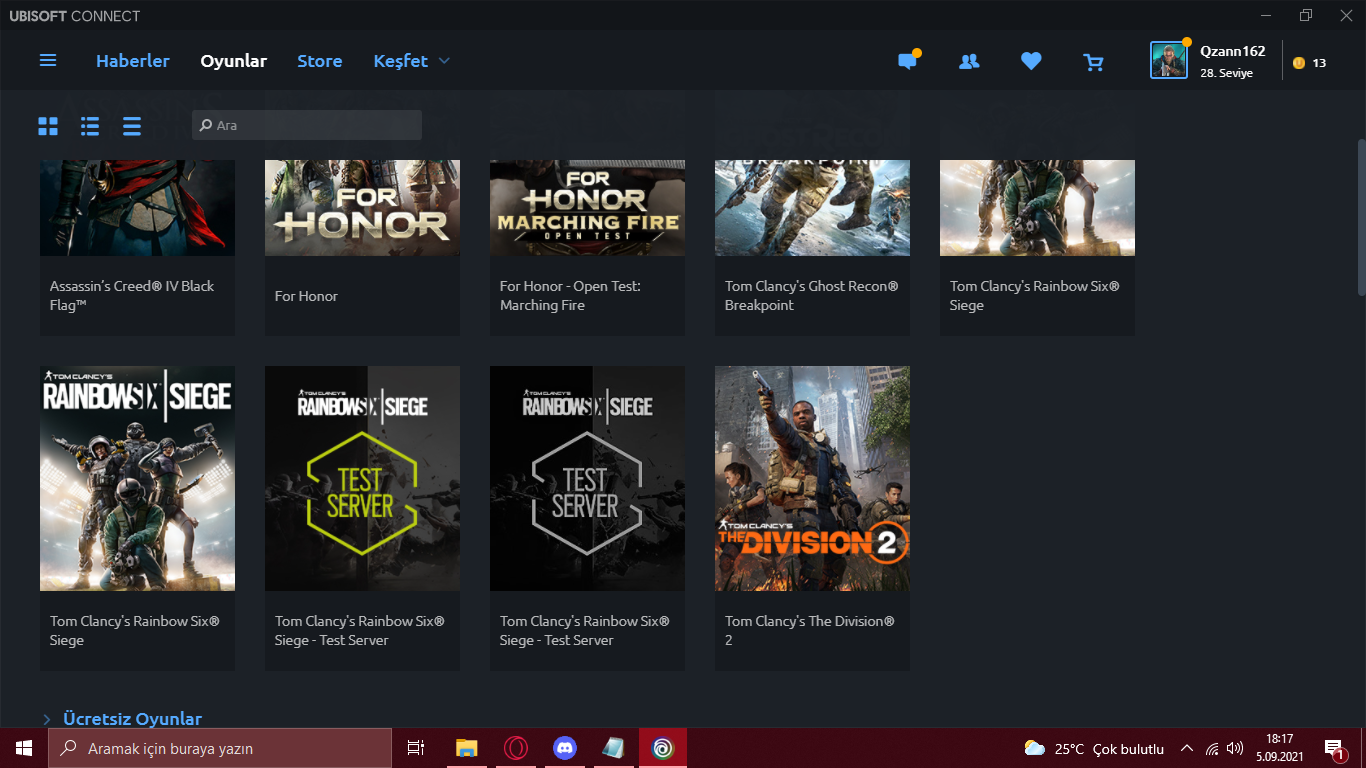Click "For Honor - Open Test: Marching Fire" title
This screenshot has height=768, width=1366.
pos(570,296)
